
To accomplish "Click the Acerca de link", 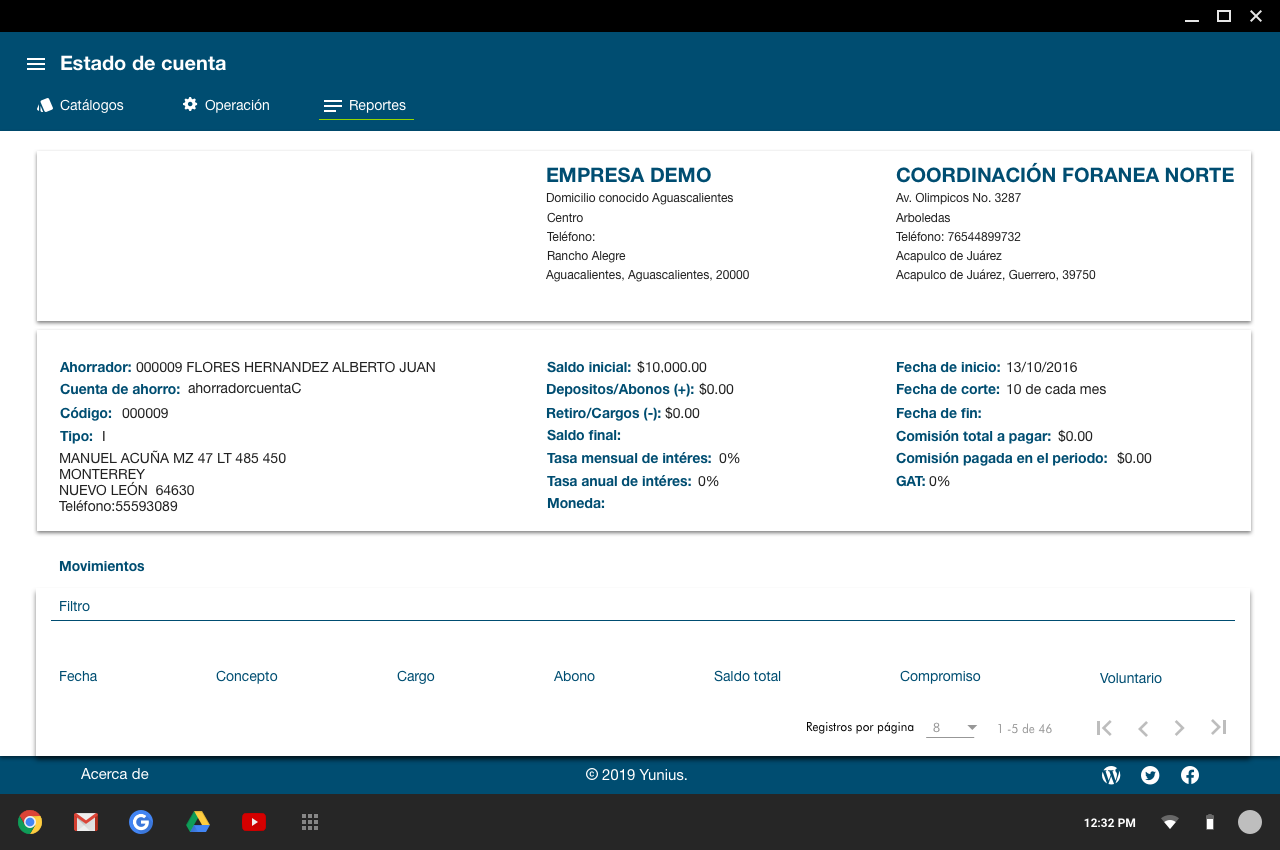I will [x=115, y=774].
